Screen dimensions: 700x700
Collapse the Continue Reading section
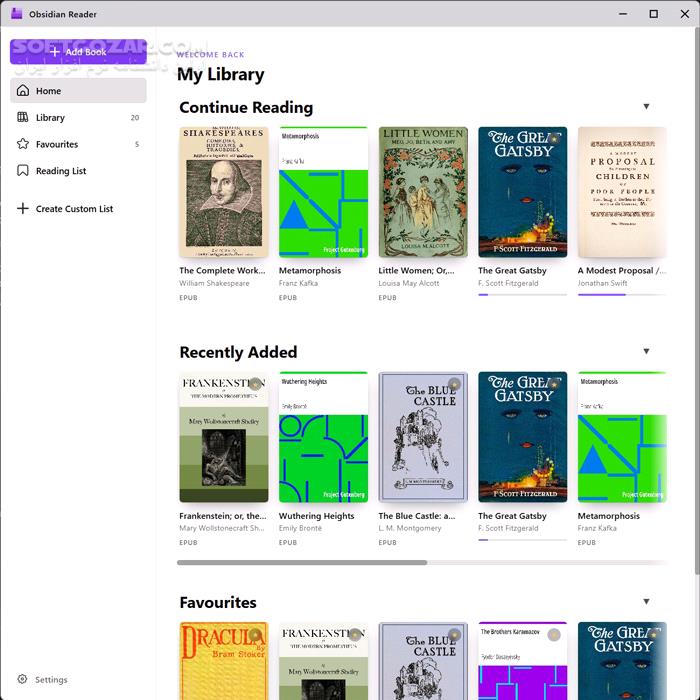(x=646, y=106)
